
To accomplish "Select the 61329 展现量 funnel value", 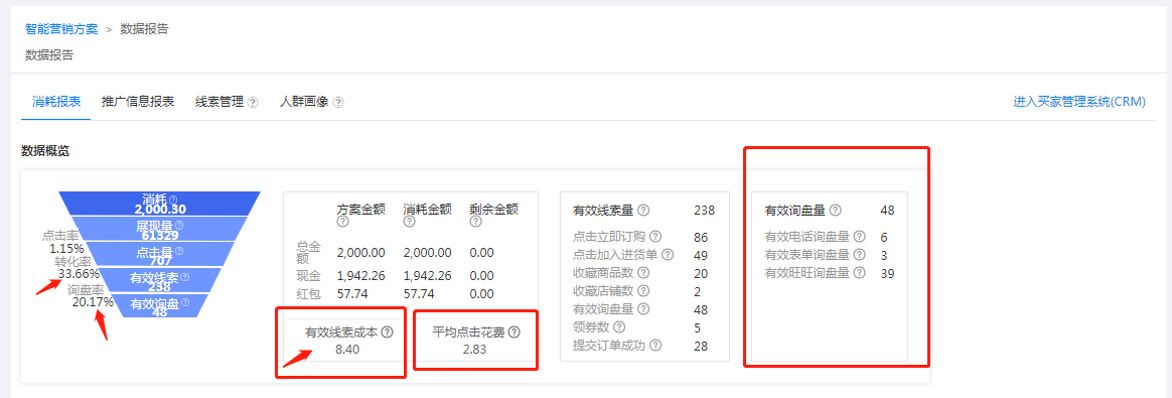I will pyautogui.click(x=159, y=235).
